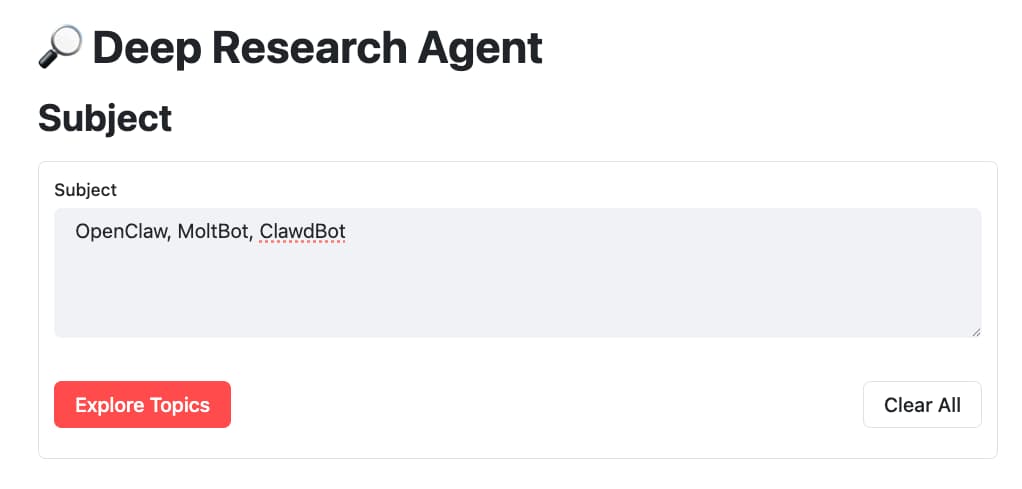Click the bold Subject section heading
The width and height of the screenshot is (1022, 489).
point(105,118)
